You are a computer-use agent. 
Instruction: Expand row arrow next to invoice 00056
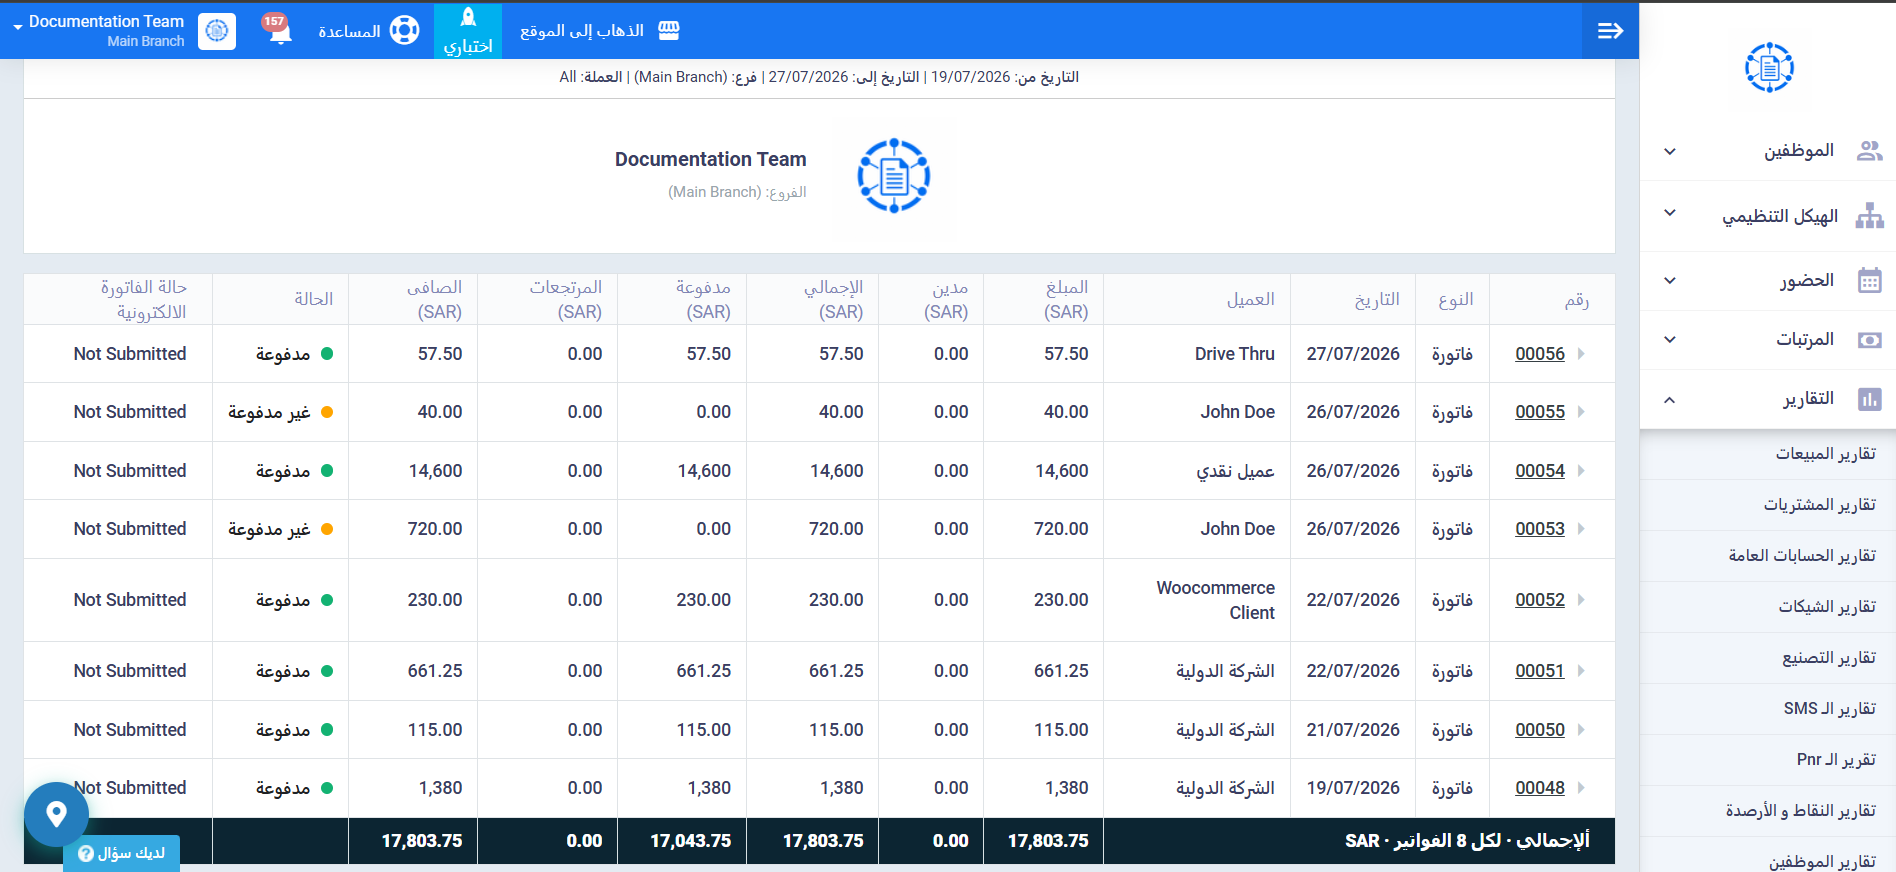coord(1581,354)
